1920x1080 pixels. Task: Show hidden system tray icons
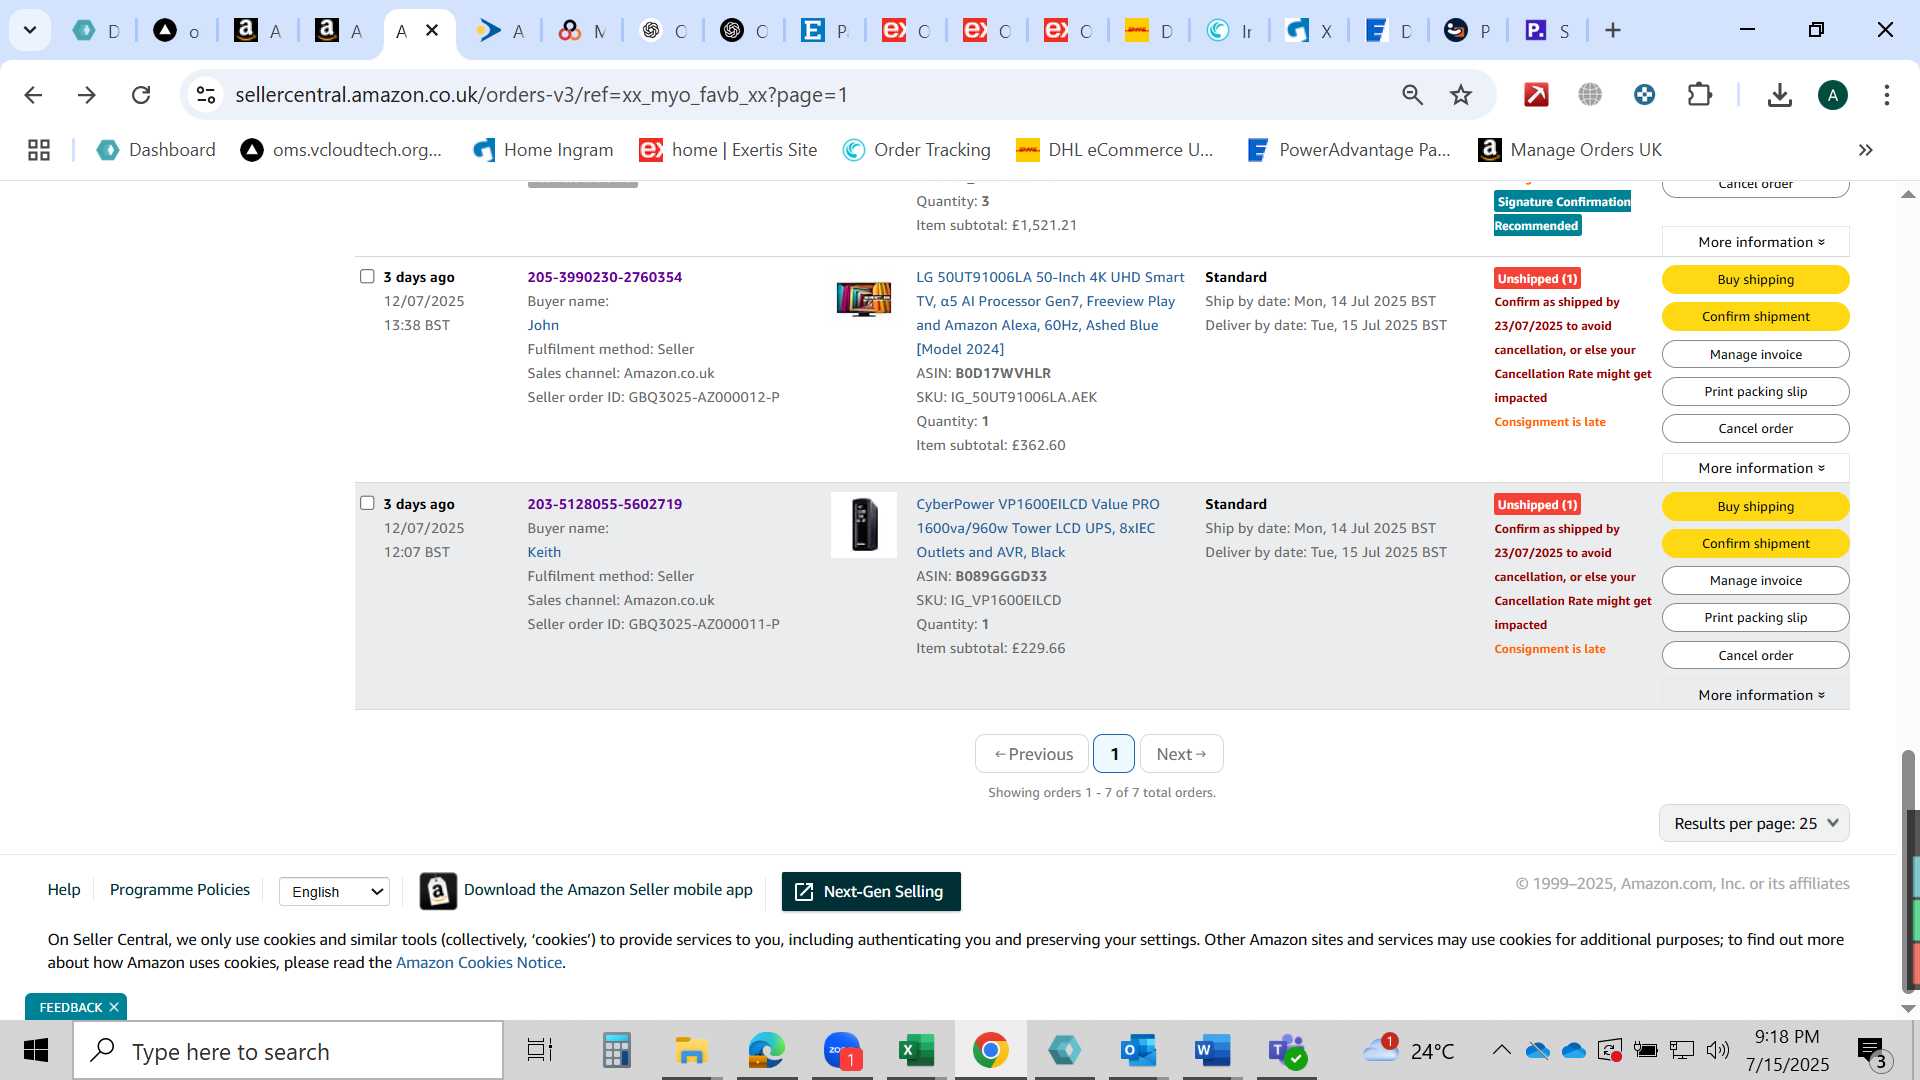click(x=1501, y=1050)
